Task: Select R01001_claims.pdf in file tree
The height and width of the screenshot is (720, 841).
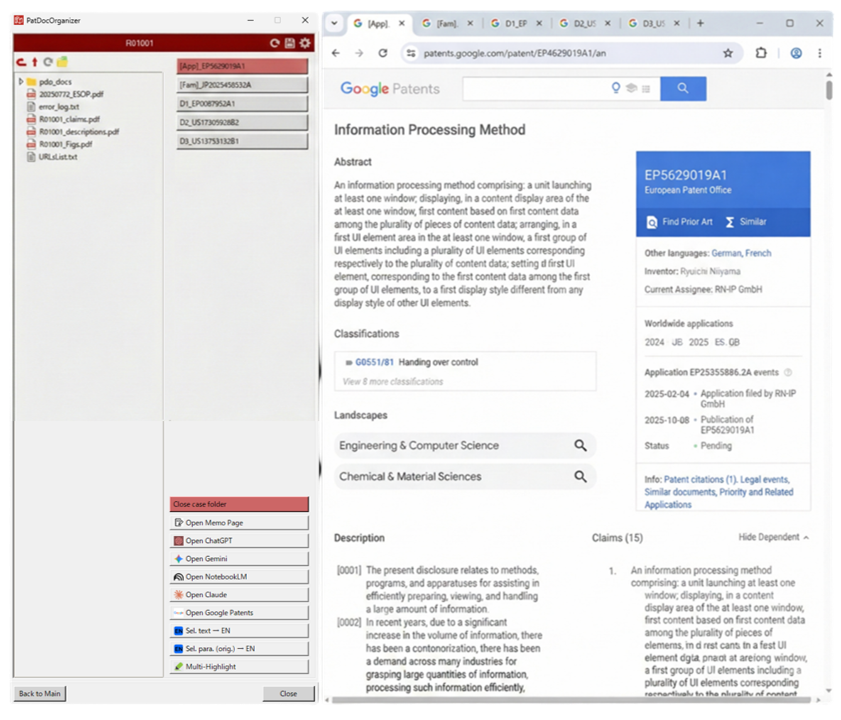Action: [x=63, y=119]
